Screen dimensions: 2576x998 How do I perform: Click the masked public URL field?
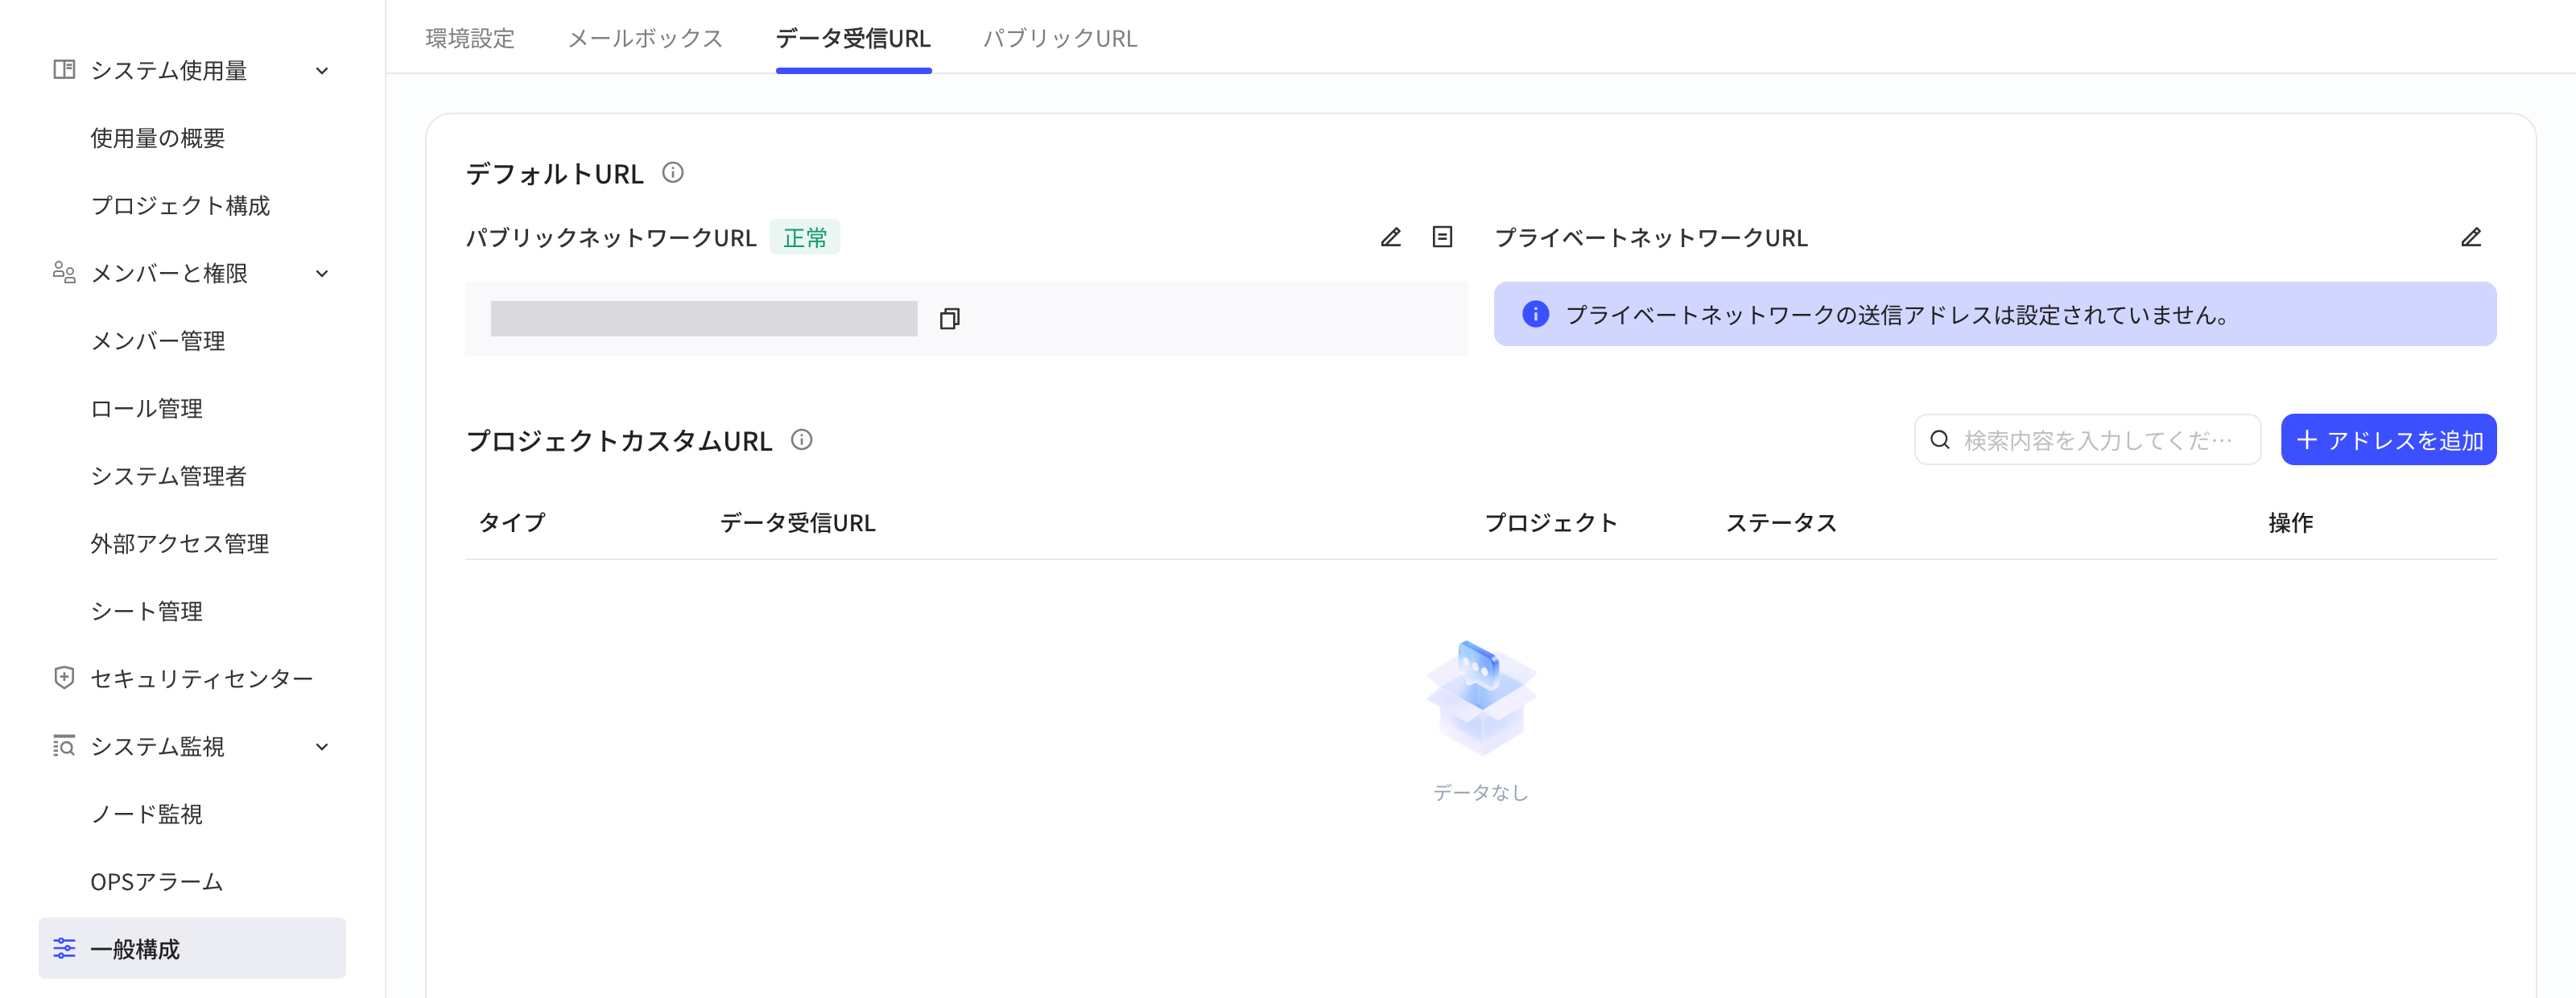point(704,318)
